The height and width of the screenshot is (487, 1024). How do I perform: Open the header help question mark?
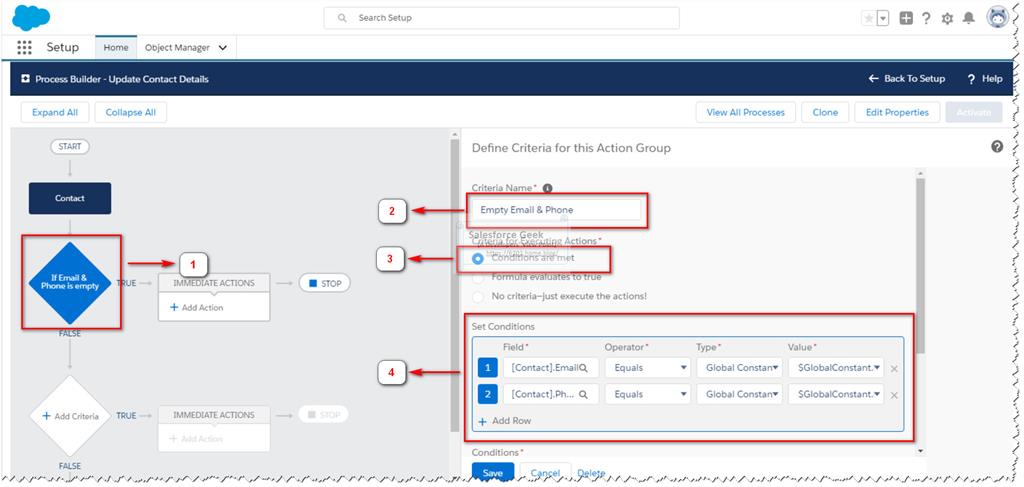click(x=926, y=18)
